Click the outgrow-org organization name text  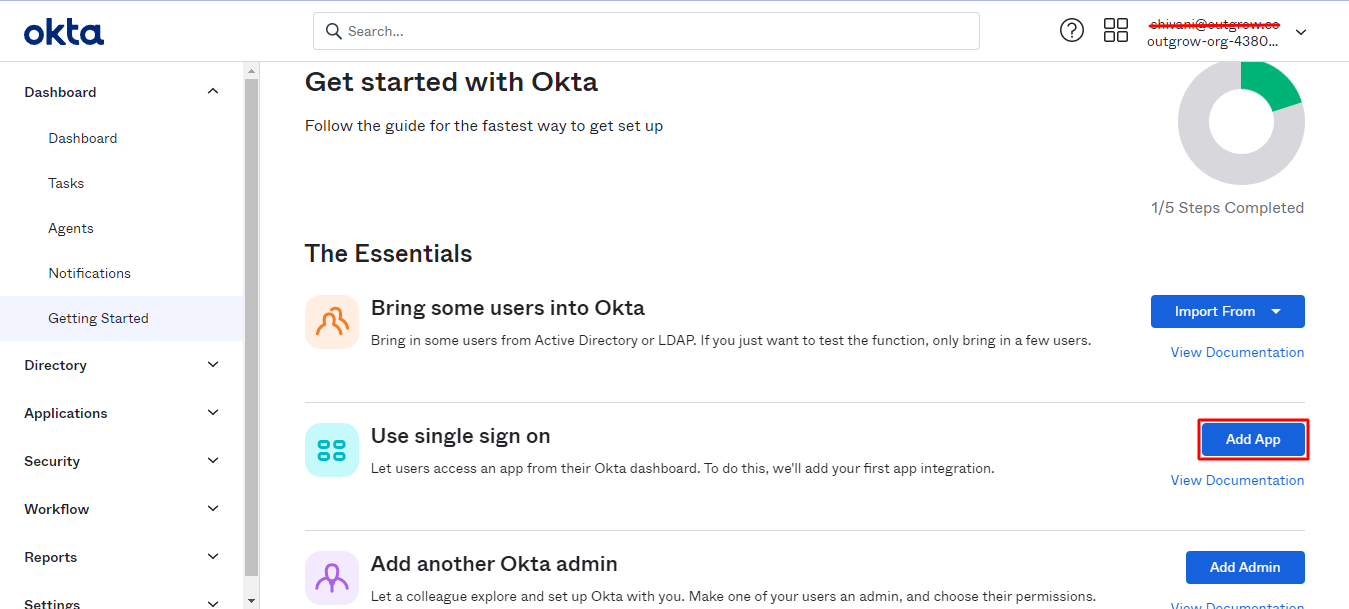coord(1213,41)
